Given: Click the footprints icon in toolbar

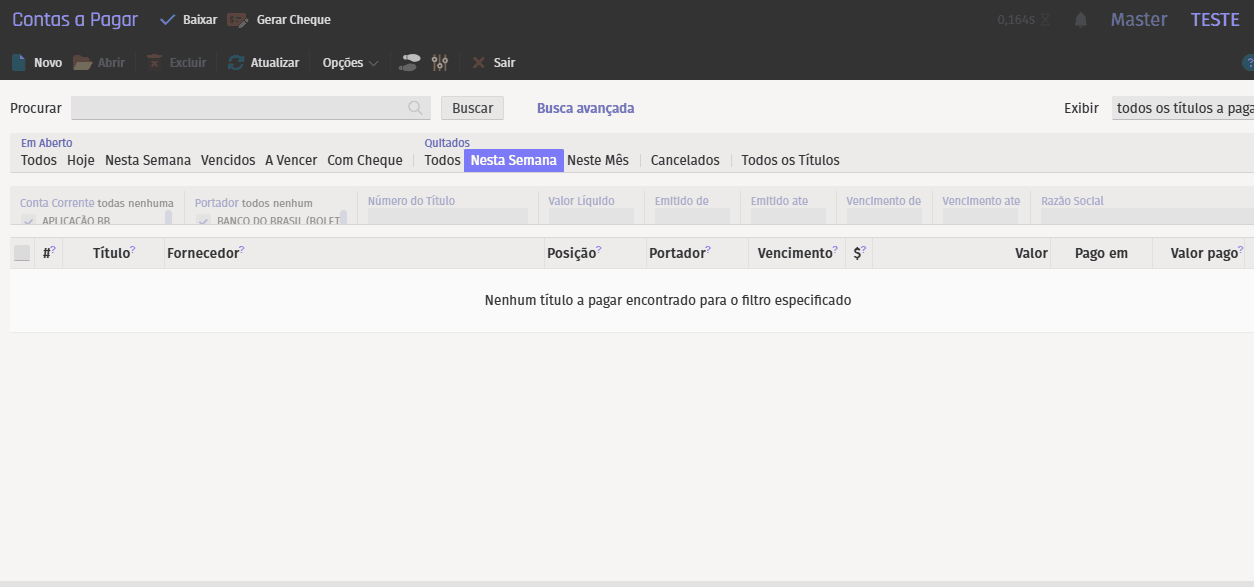Looking at the screenshot, I should click(x=410, y=63).
